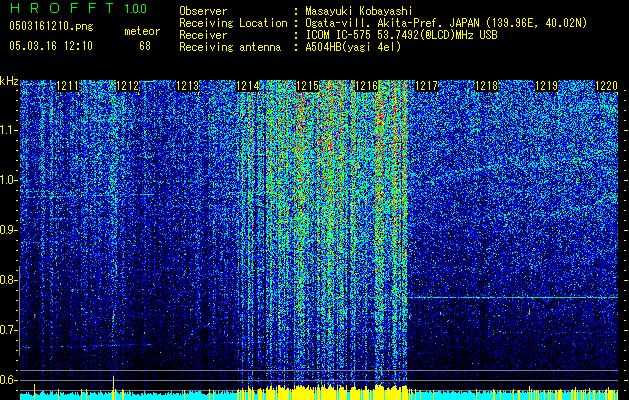This screenshot has width=629, height=400.
Task: Click the horizontal carrier line after 1217
Action: pyautogui.click(x=513, y=298)
